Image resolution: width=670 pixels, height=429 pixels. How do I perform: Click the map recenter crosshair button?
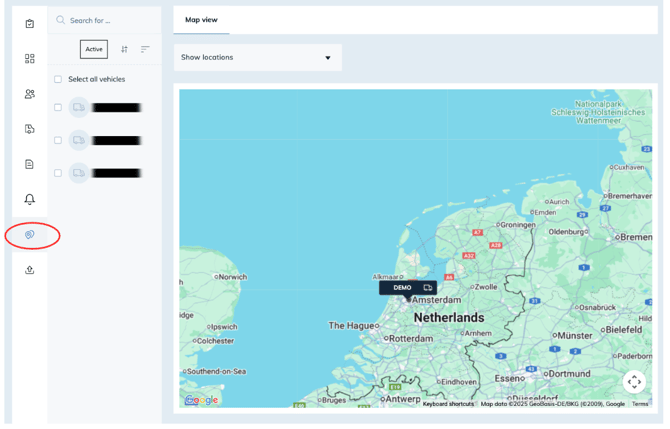[634, 382]
